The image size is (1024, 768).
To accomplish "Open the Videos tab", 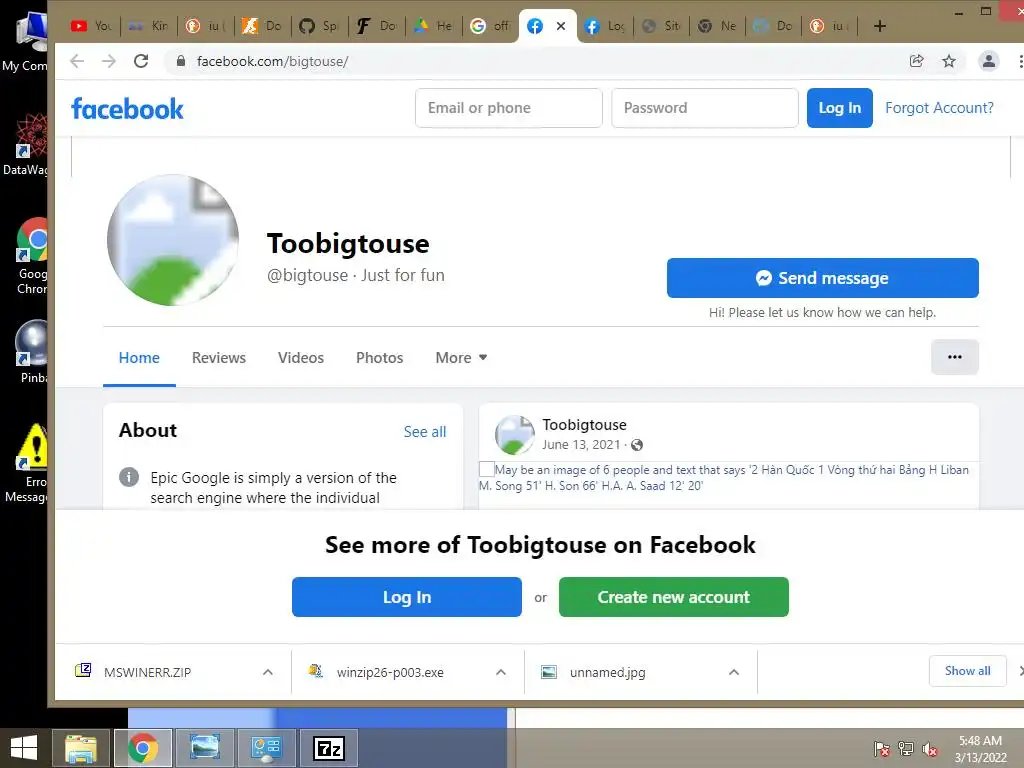I will (301, 358).
